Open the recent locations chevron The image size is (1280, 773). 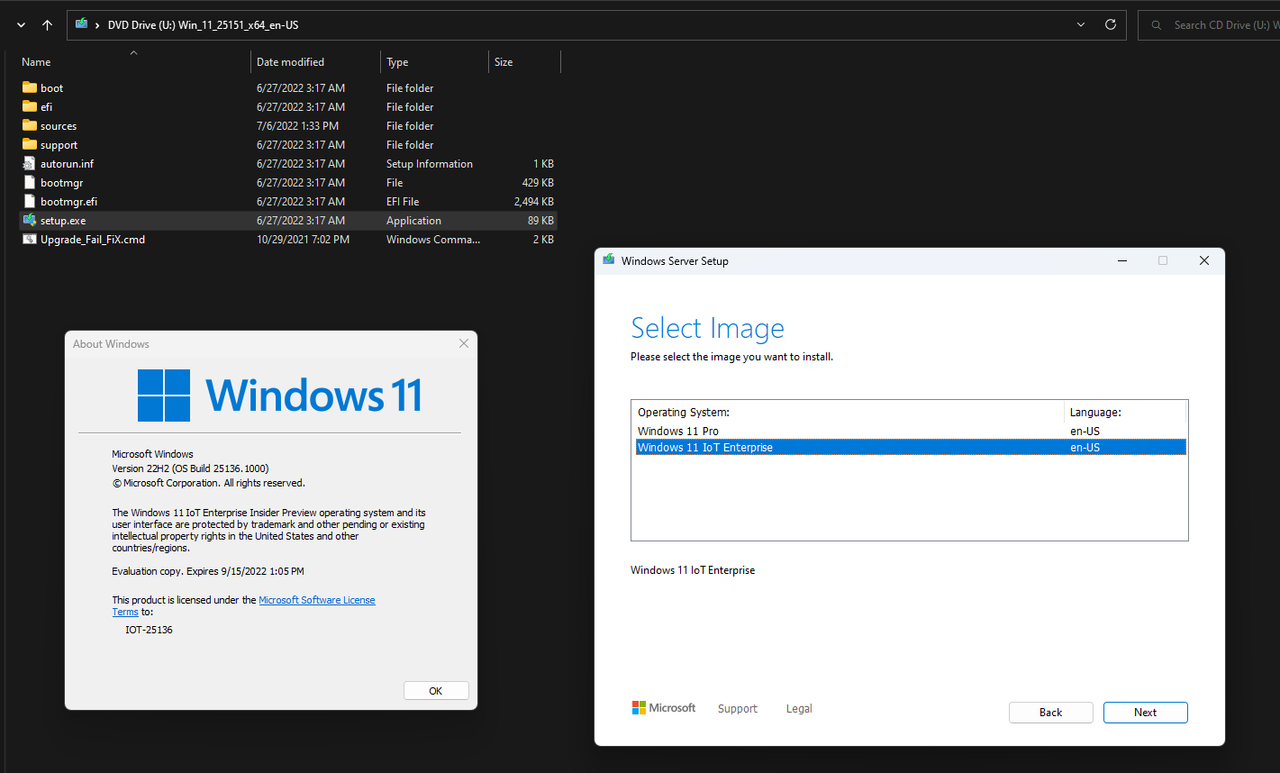point(21,25)
